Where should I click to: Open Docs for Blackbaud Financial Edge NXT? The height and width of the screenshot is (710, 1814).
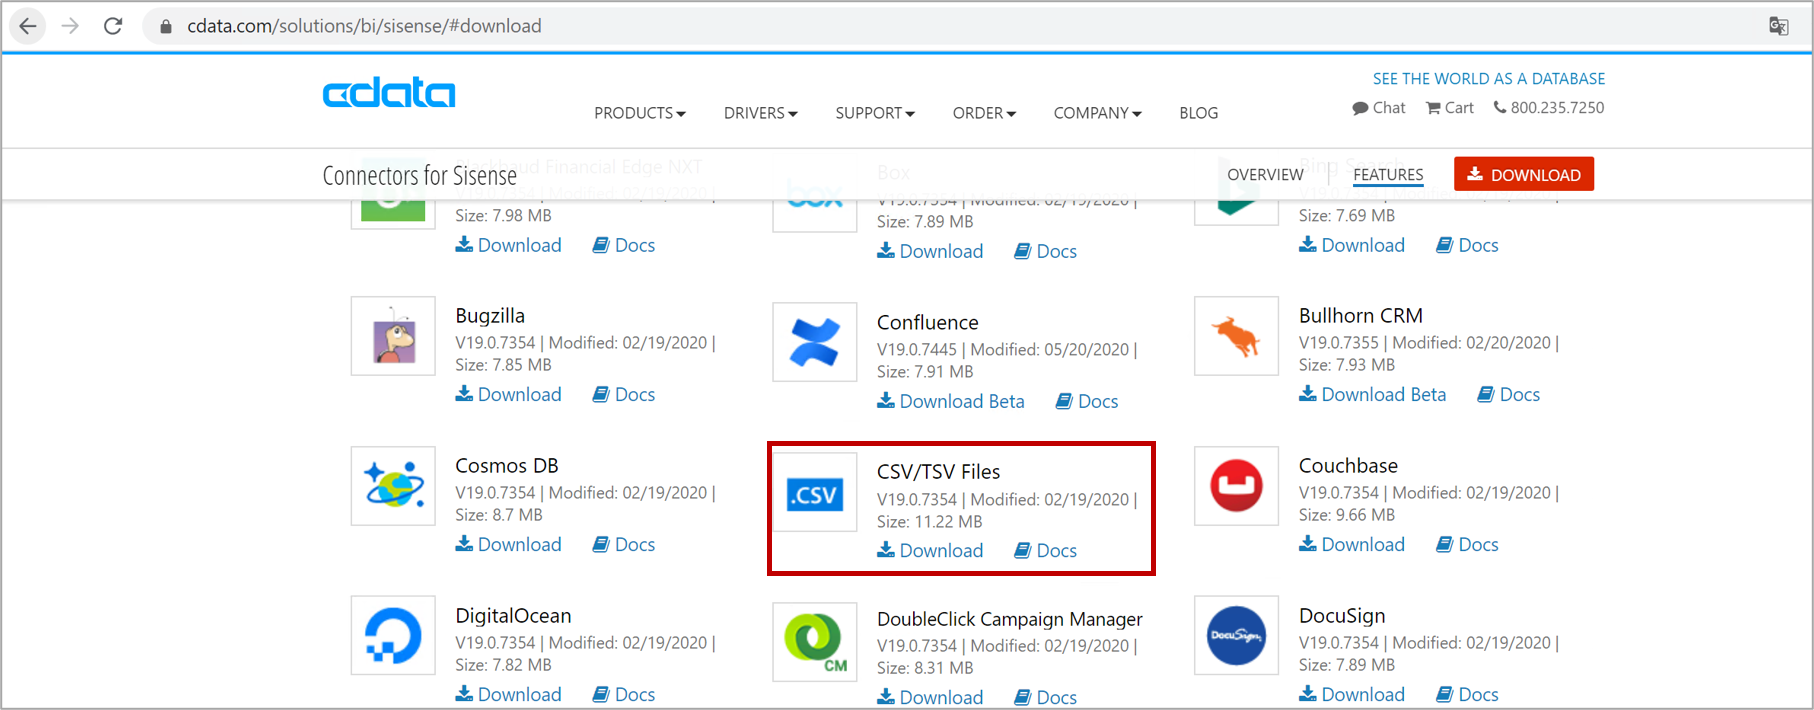point(624,245)
